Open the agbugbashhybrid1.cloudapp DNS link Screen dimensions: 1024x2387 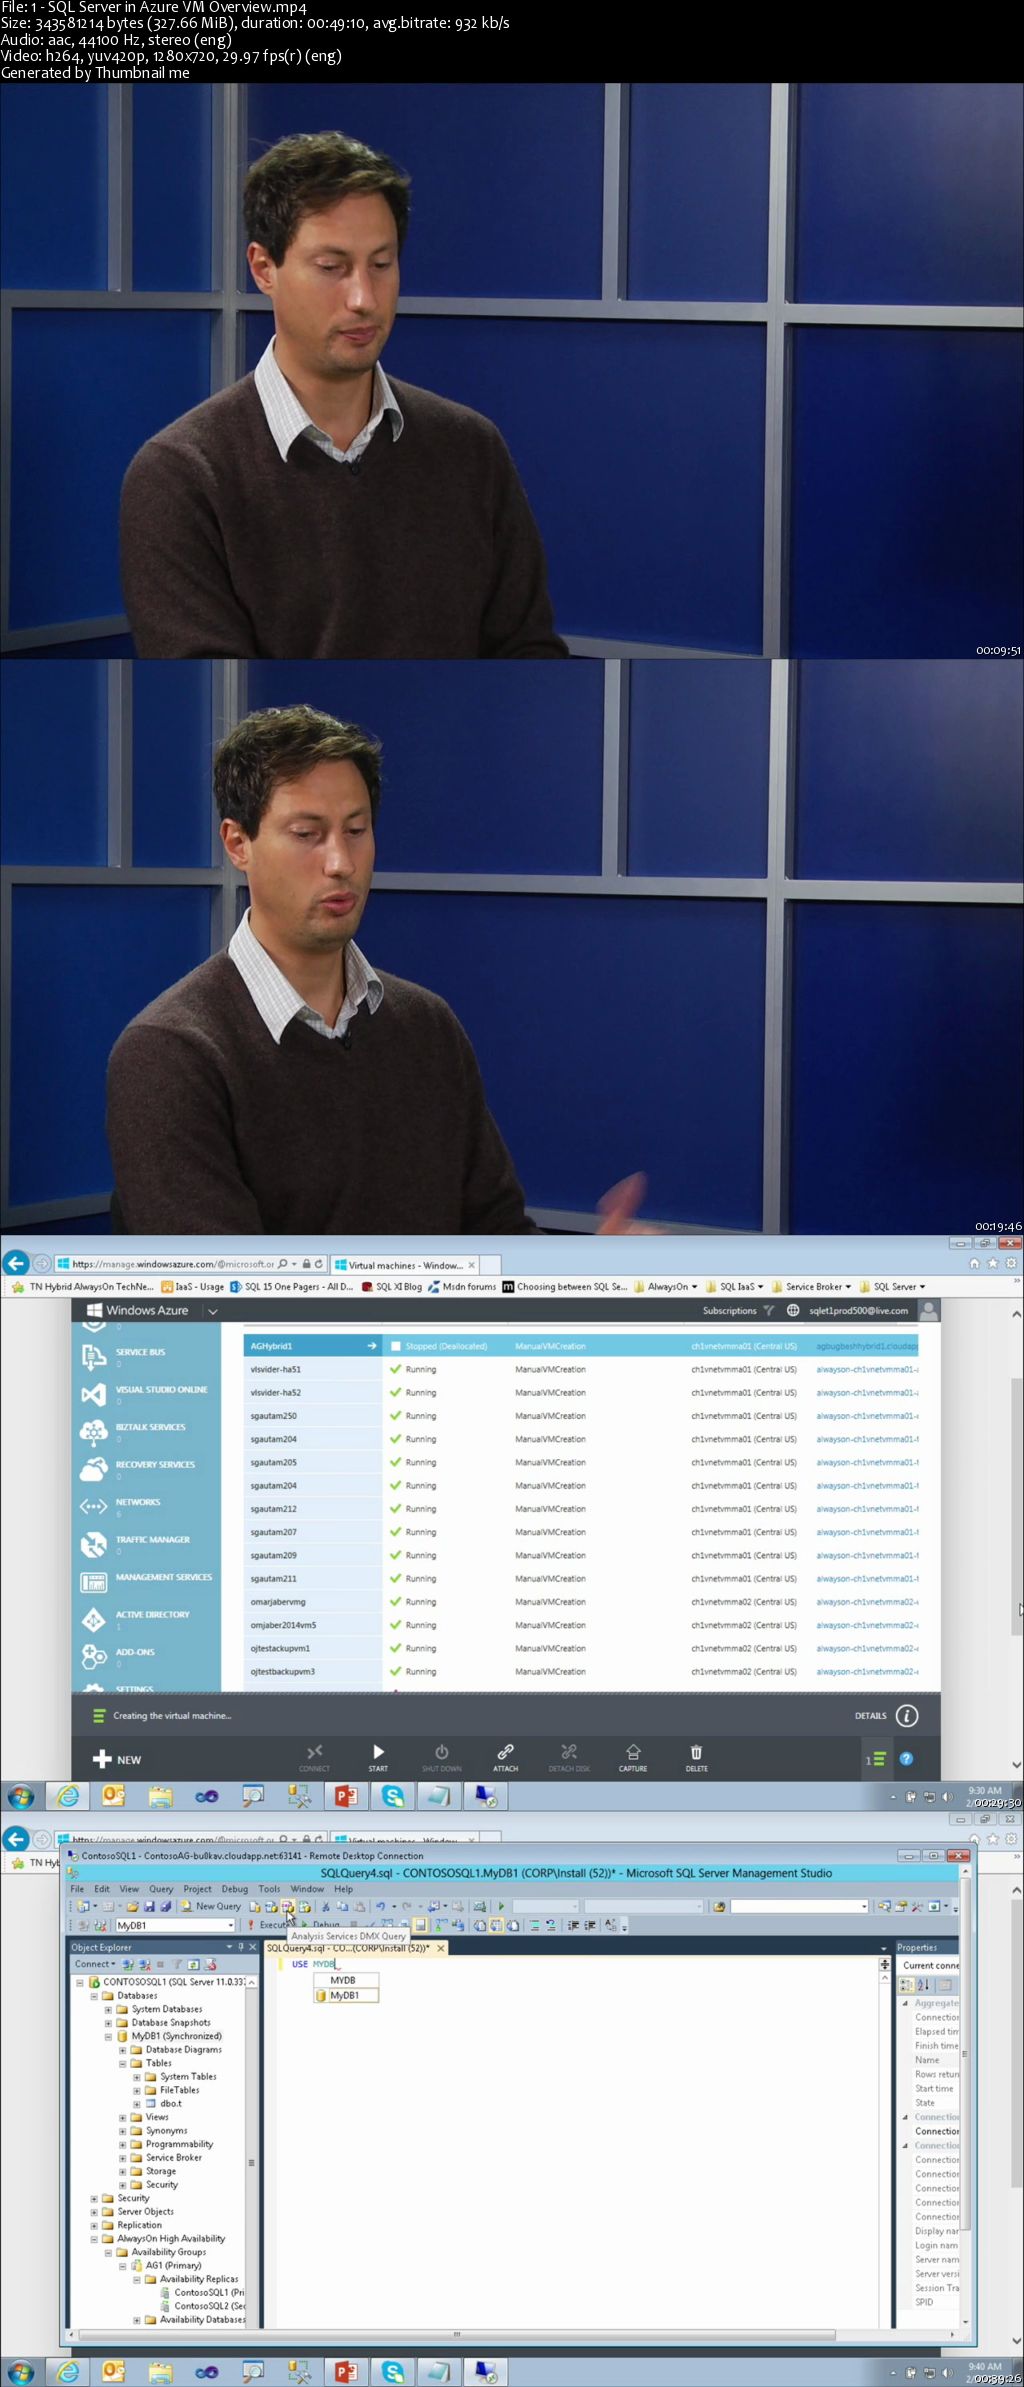click(866, 1346)
